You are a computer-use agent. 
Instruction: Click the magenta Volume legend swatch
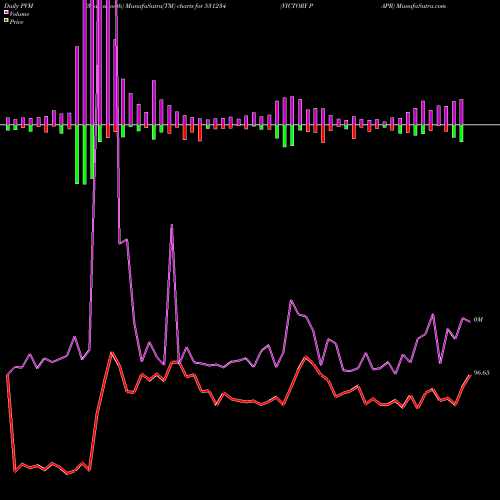click(6, 13)
